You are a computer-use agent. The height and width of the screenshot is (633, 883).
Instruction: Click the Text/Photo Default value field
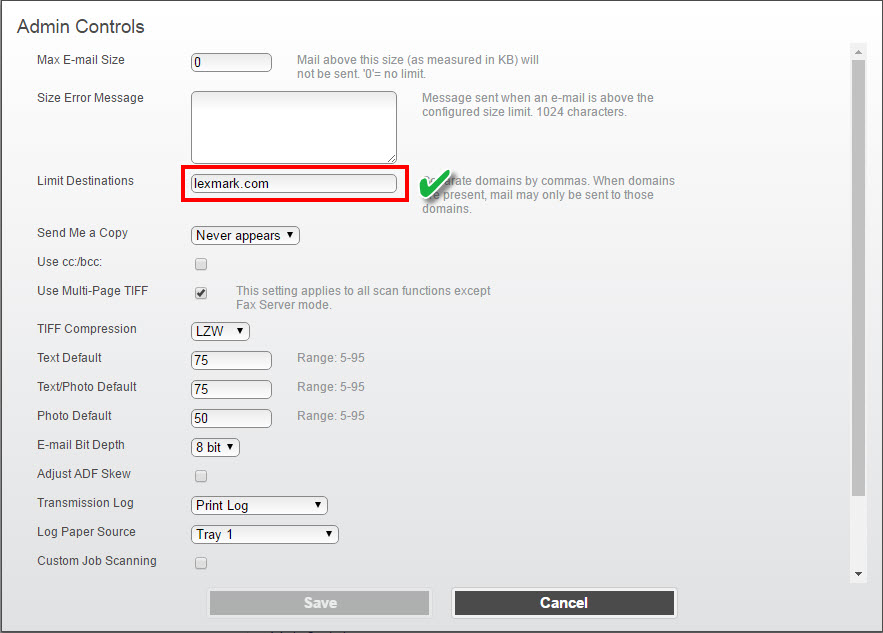click(x=231, y=389)
